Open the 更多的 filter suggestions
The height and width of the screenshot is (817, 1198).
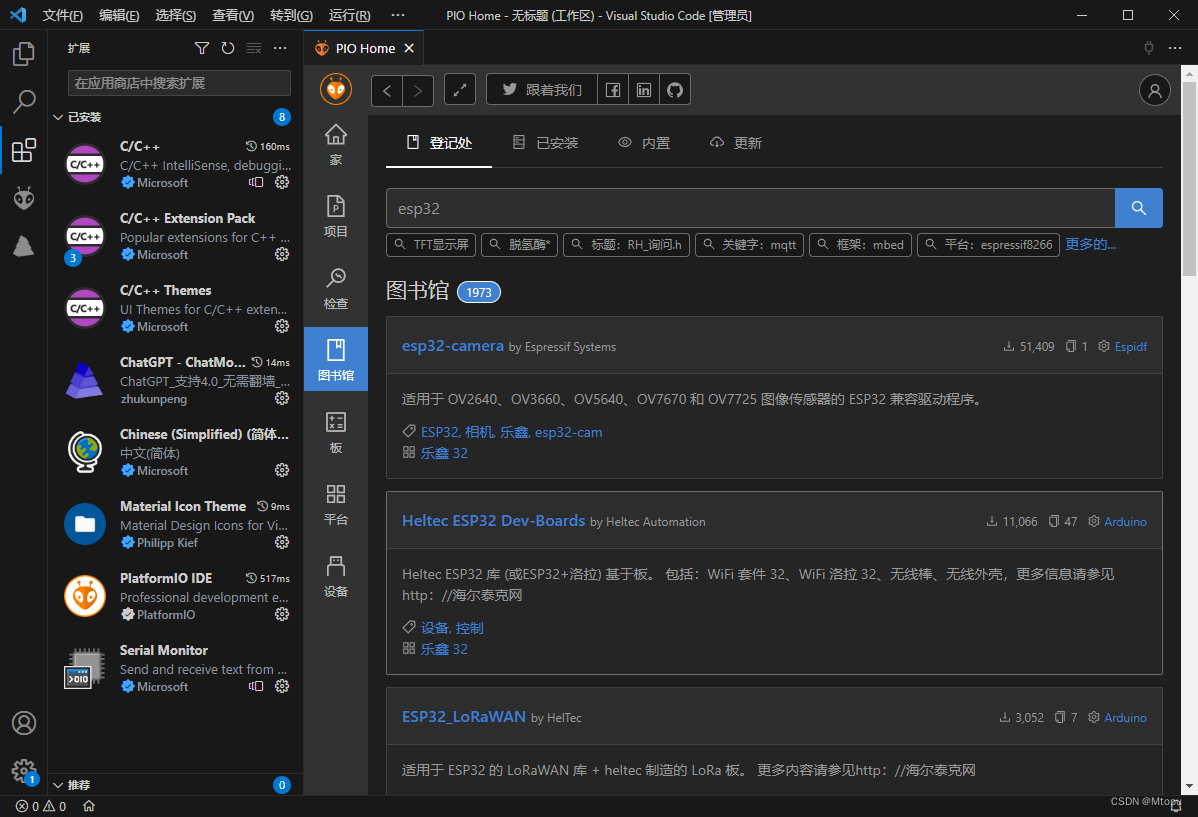(x=1092, y=243)
